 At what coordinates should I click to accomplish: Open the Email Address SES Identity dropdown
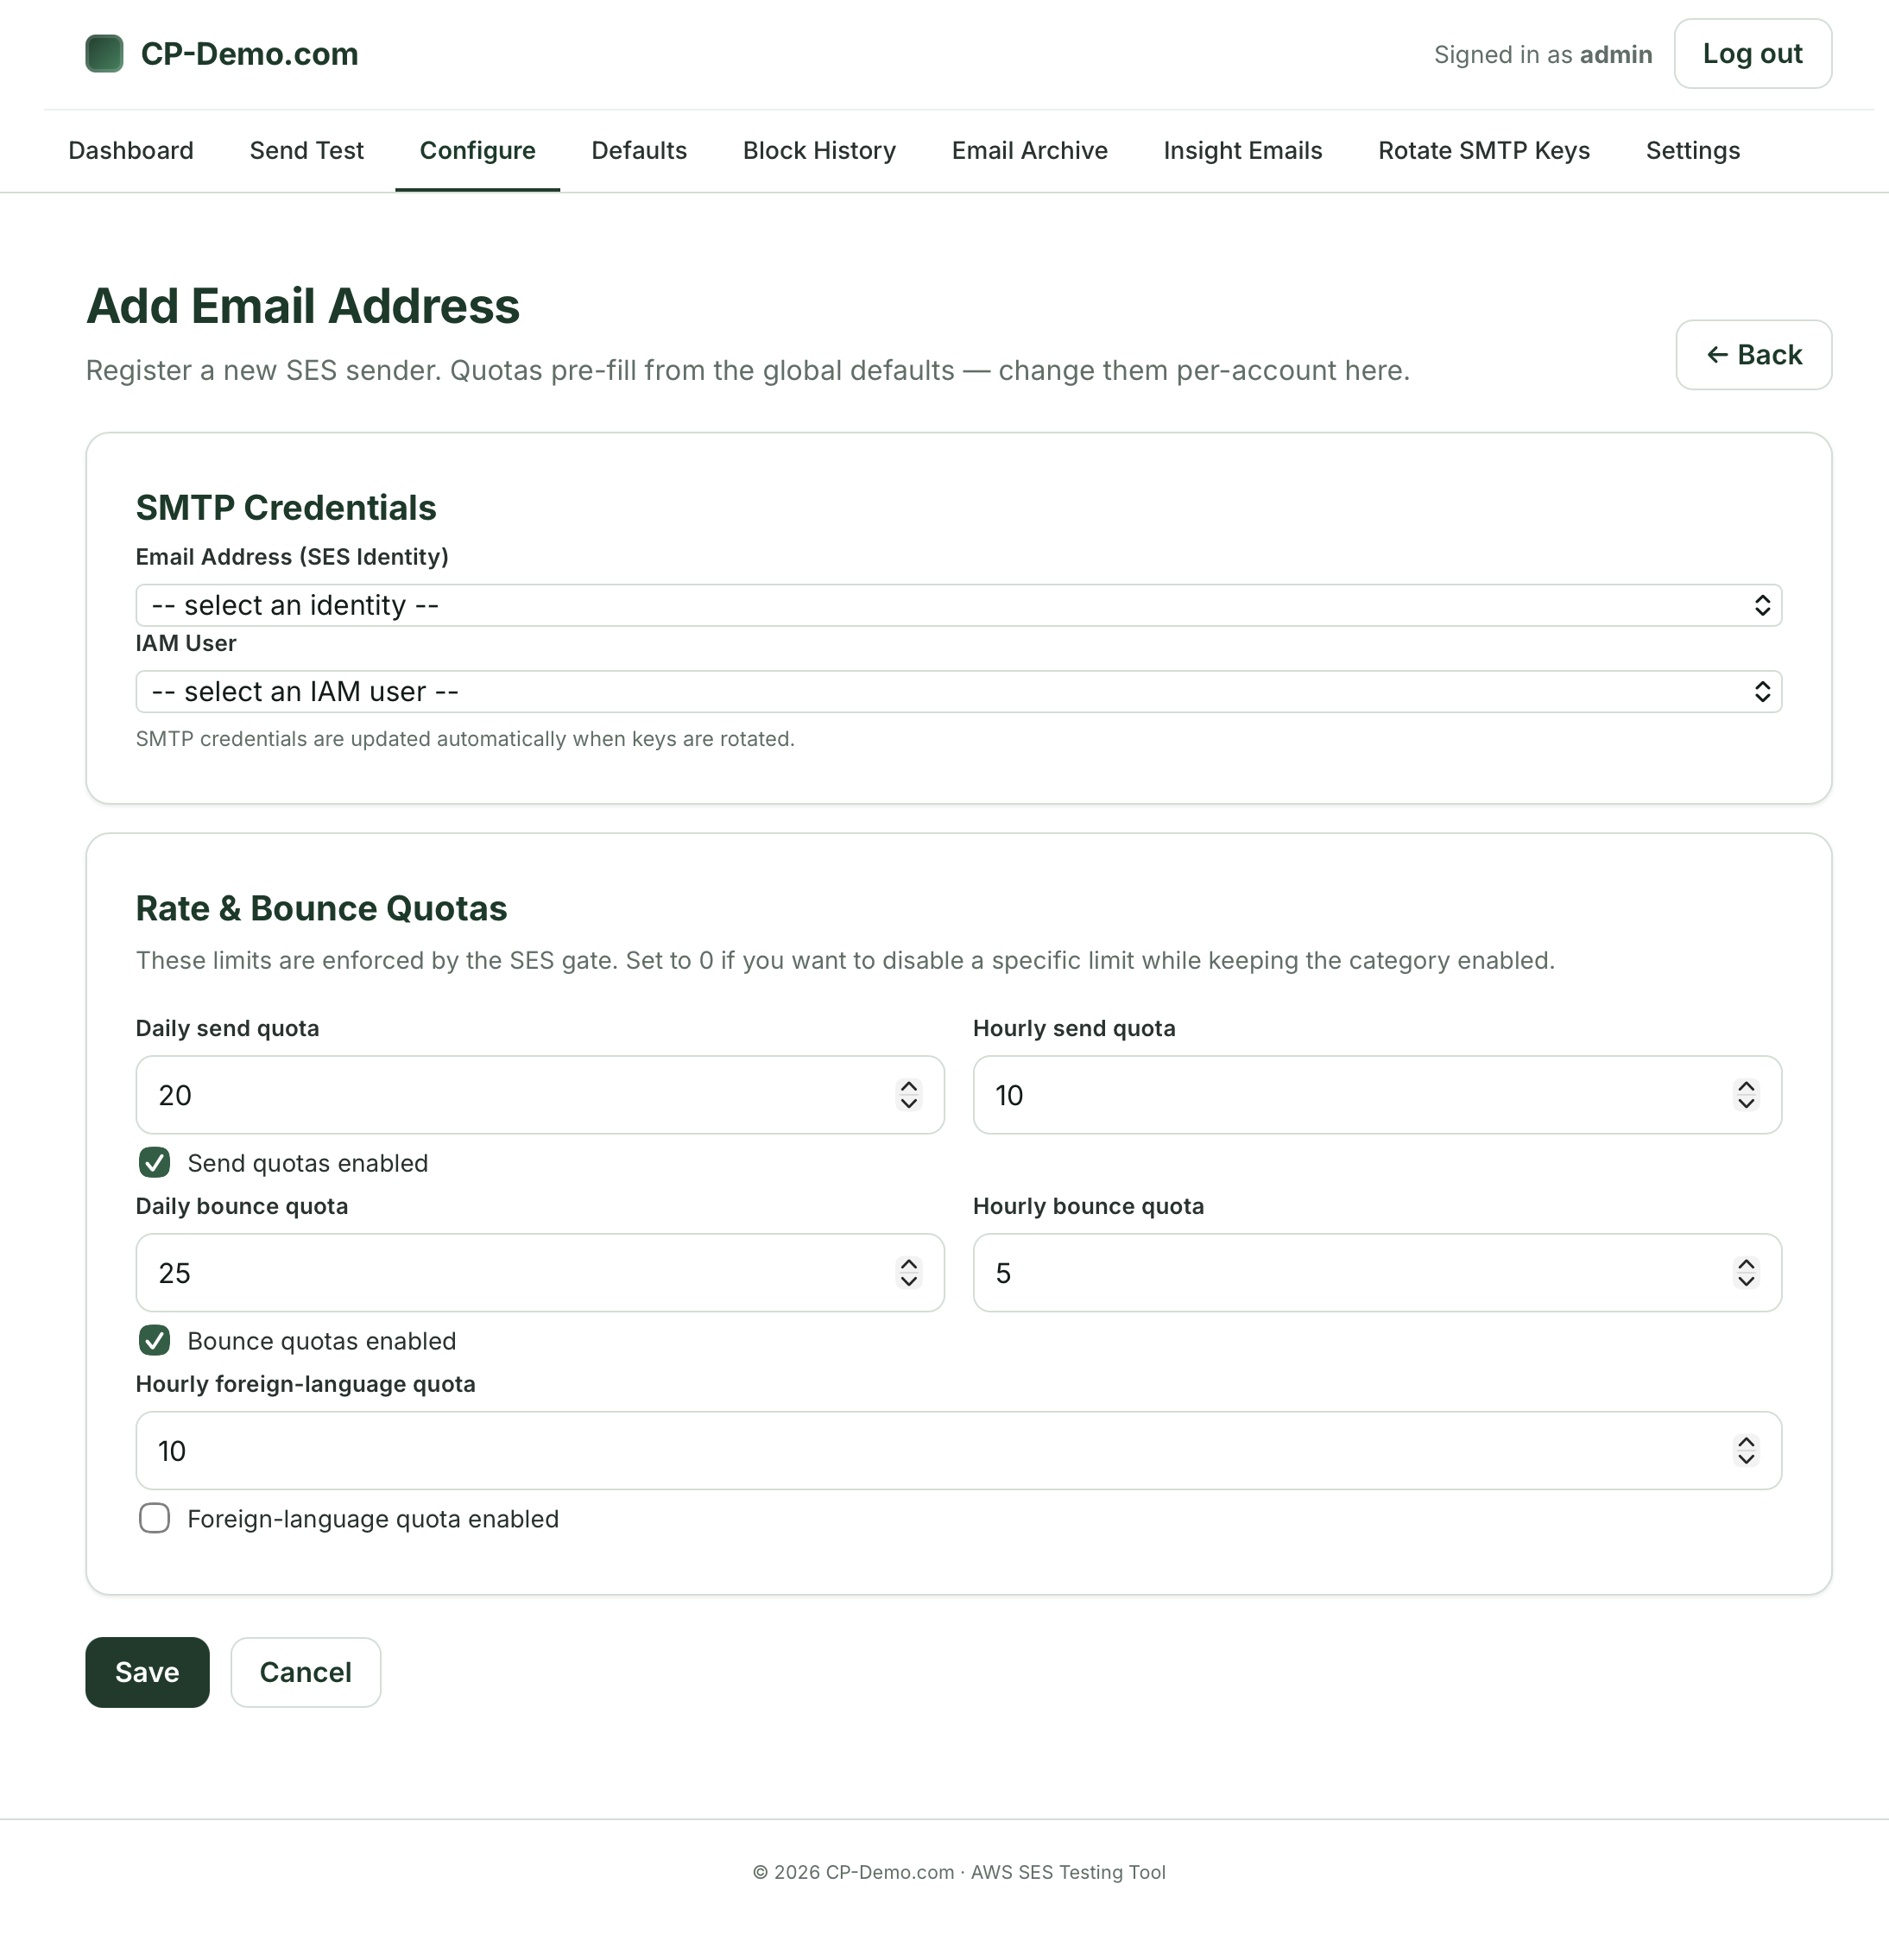958,605
